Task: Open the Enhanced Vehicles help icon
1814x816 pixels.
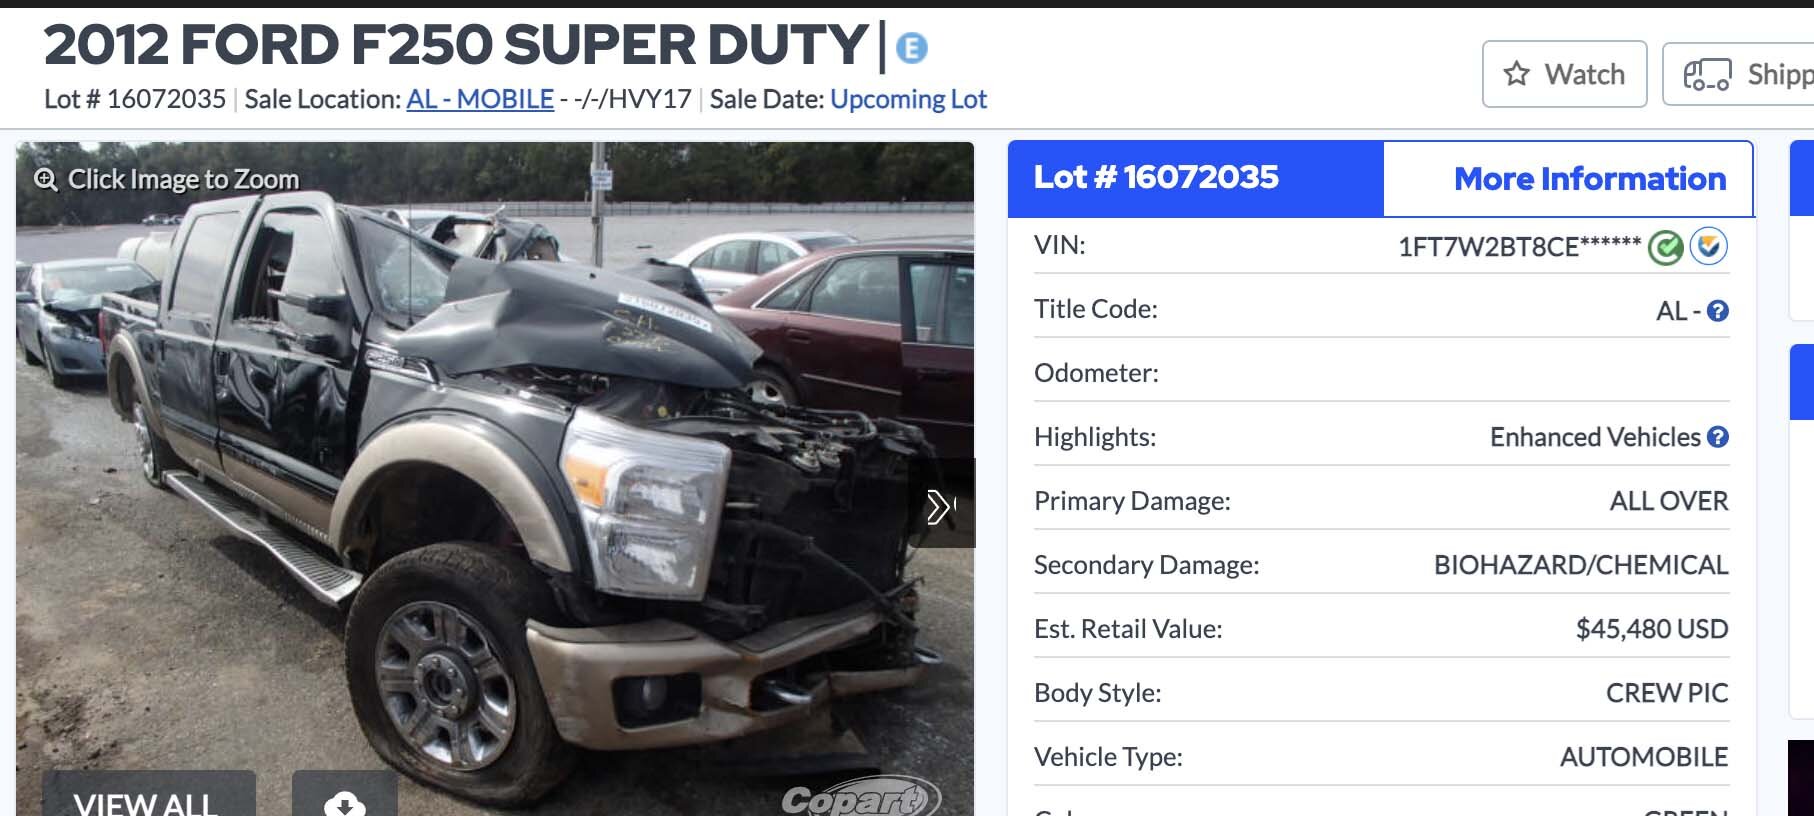Action: click(x=1718, y=437)
